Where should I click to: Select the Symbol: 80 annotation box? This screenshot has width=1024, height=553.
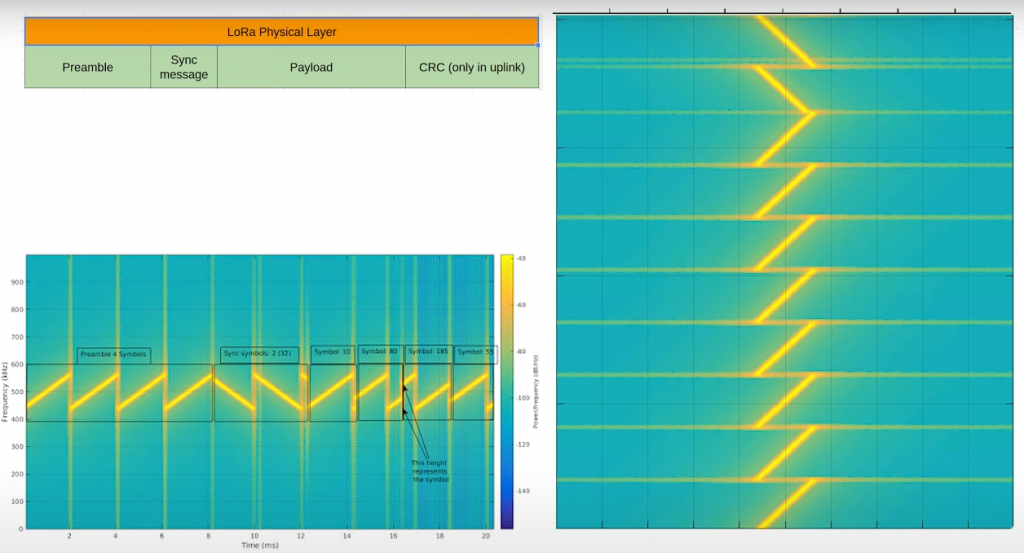[380, 352]
